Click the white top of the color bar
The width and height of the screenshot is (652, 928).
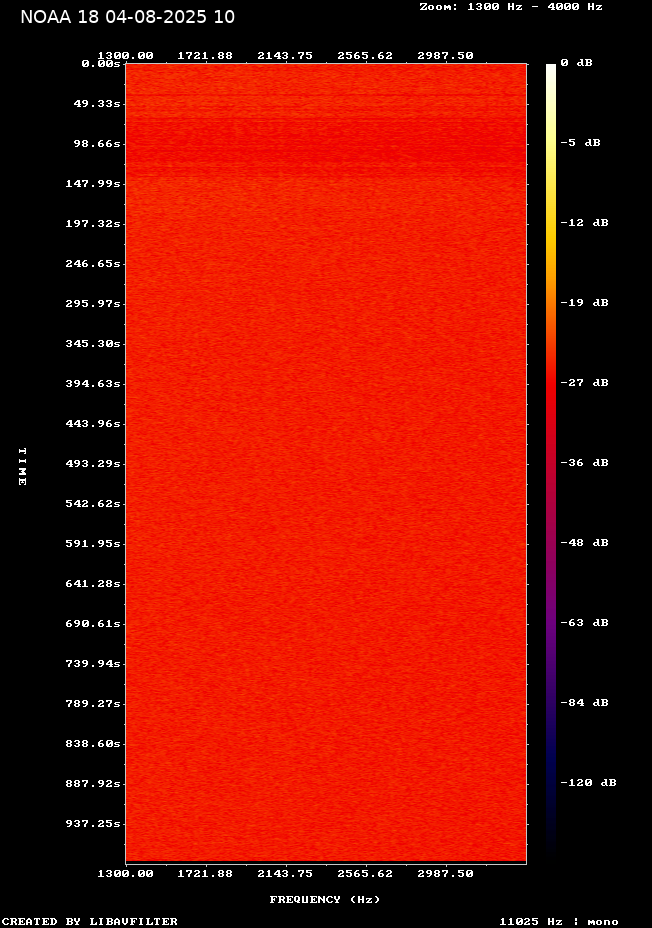[551, 70]
